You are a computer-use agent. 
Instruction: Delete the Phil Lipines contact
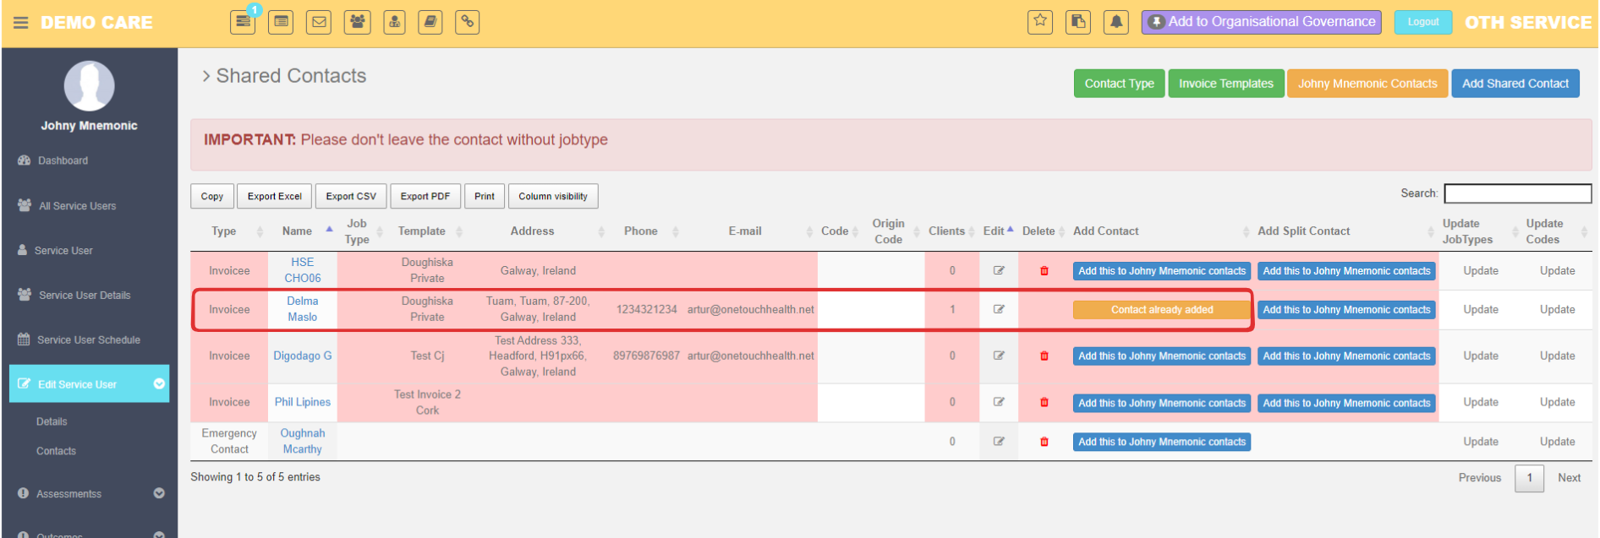[1044, 403]
